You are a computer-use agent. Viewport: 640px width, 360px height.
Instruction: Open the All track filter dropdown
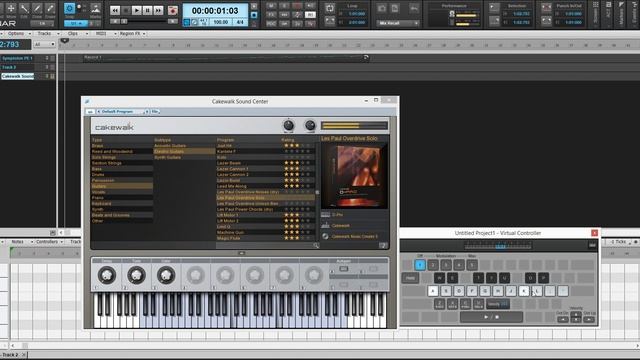pyautogui.click(x=44, y=44)
